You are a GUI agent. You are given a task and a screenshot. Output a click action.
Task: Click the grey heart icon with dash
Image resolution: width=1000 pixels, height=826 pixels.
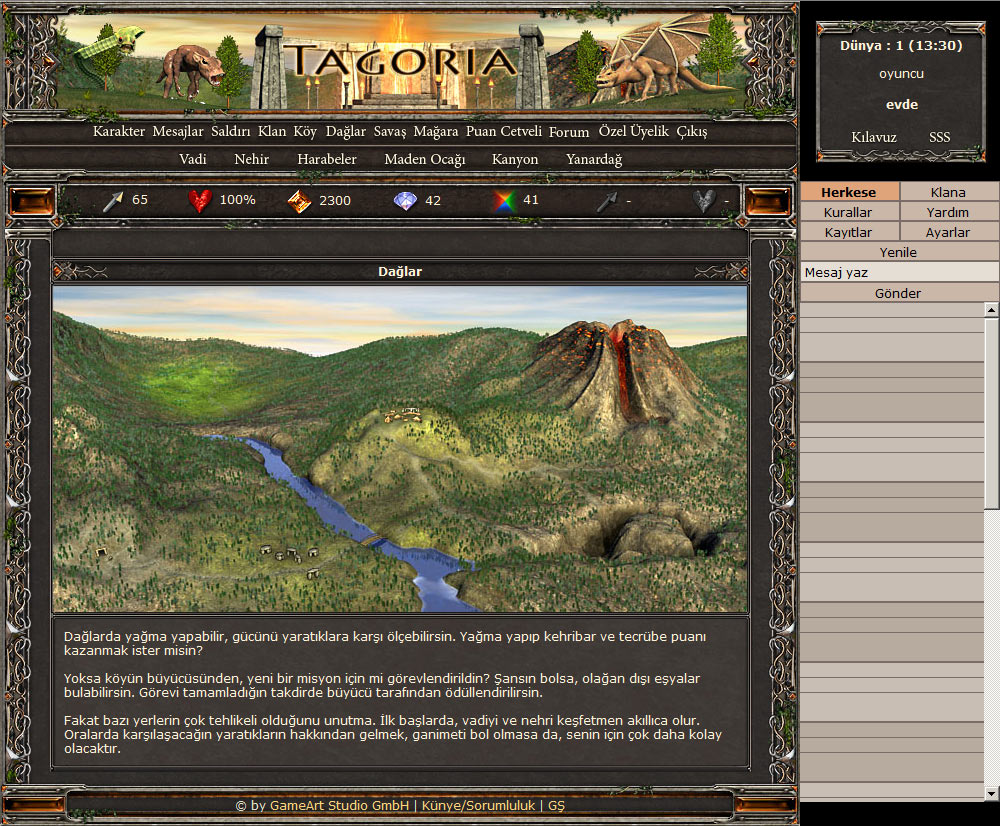tap(704, 201)
